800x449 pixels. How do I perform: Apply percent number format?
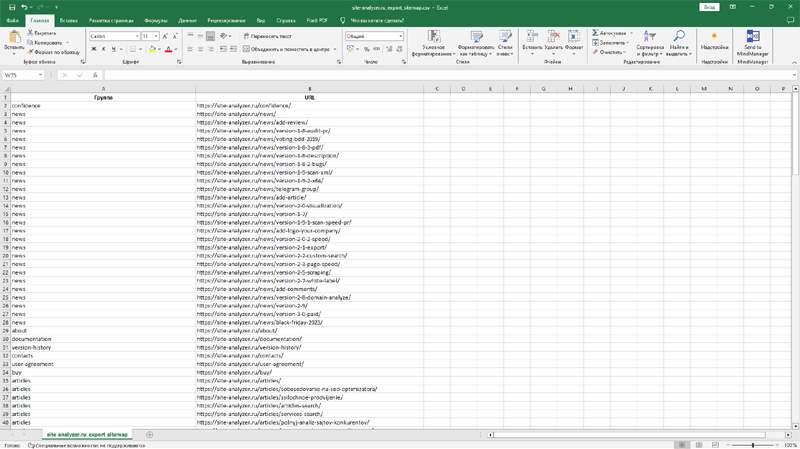[366, 49]
